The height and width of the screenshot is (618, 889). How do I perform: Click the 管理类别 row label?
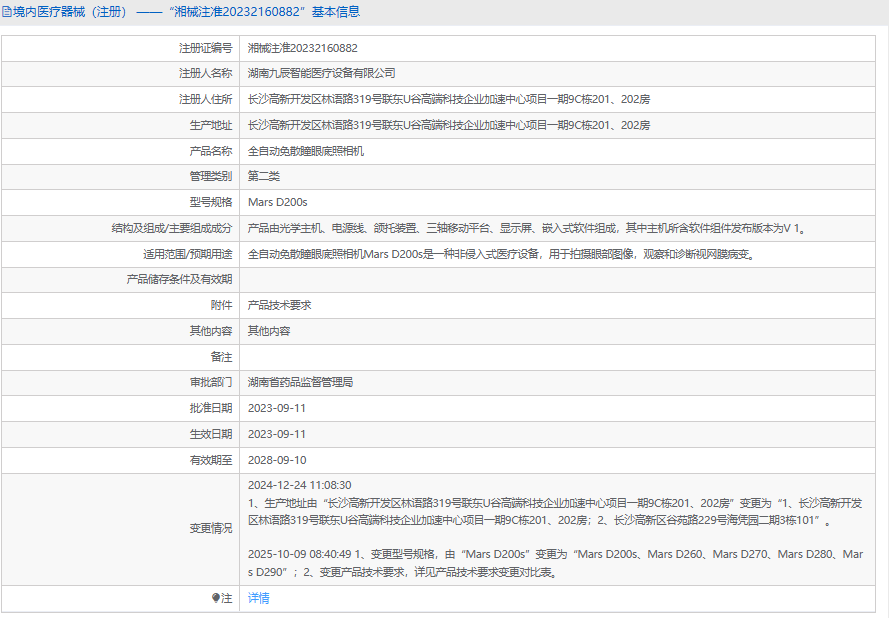pos(211,176)
